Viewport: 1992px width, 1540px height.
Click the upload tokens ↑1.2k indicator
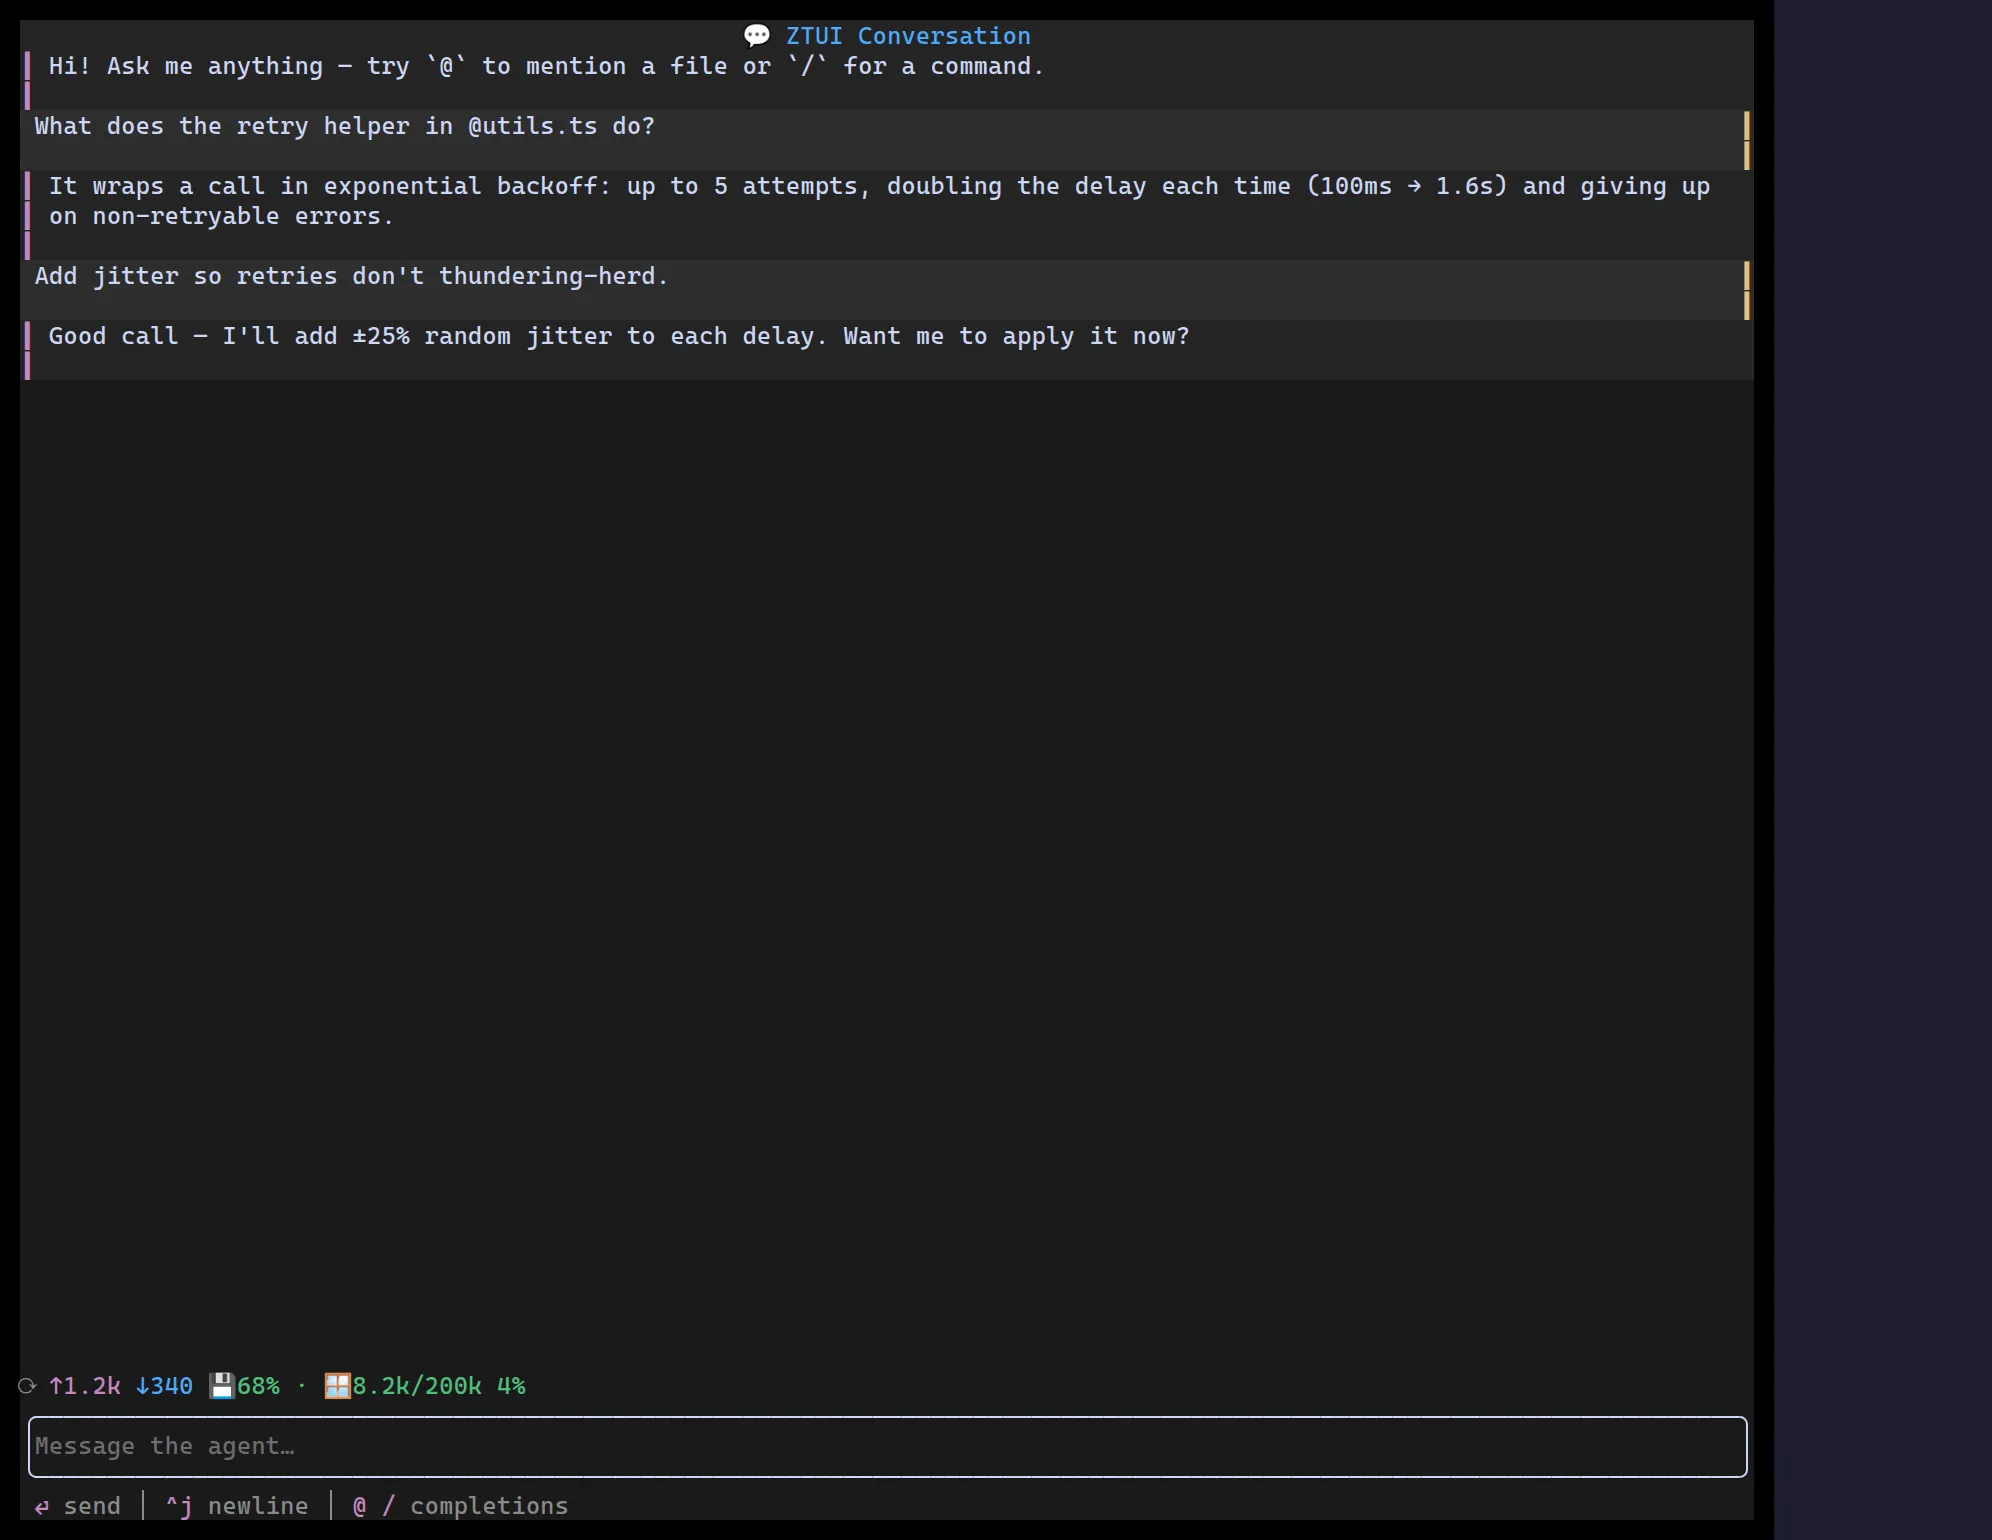coord(85,1386)
